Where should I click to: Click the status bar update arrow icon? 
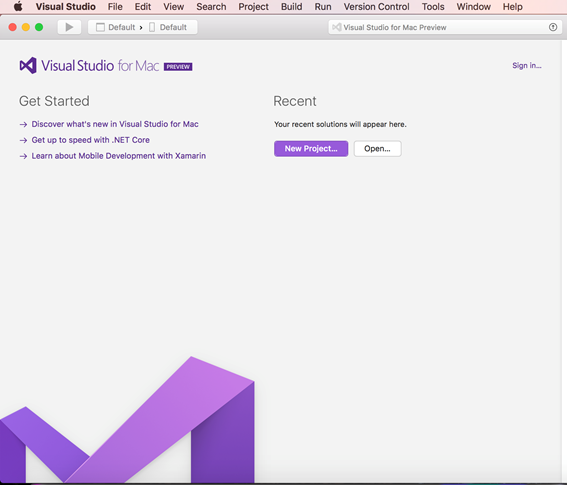click(553, 27)
